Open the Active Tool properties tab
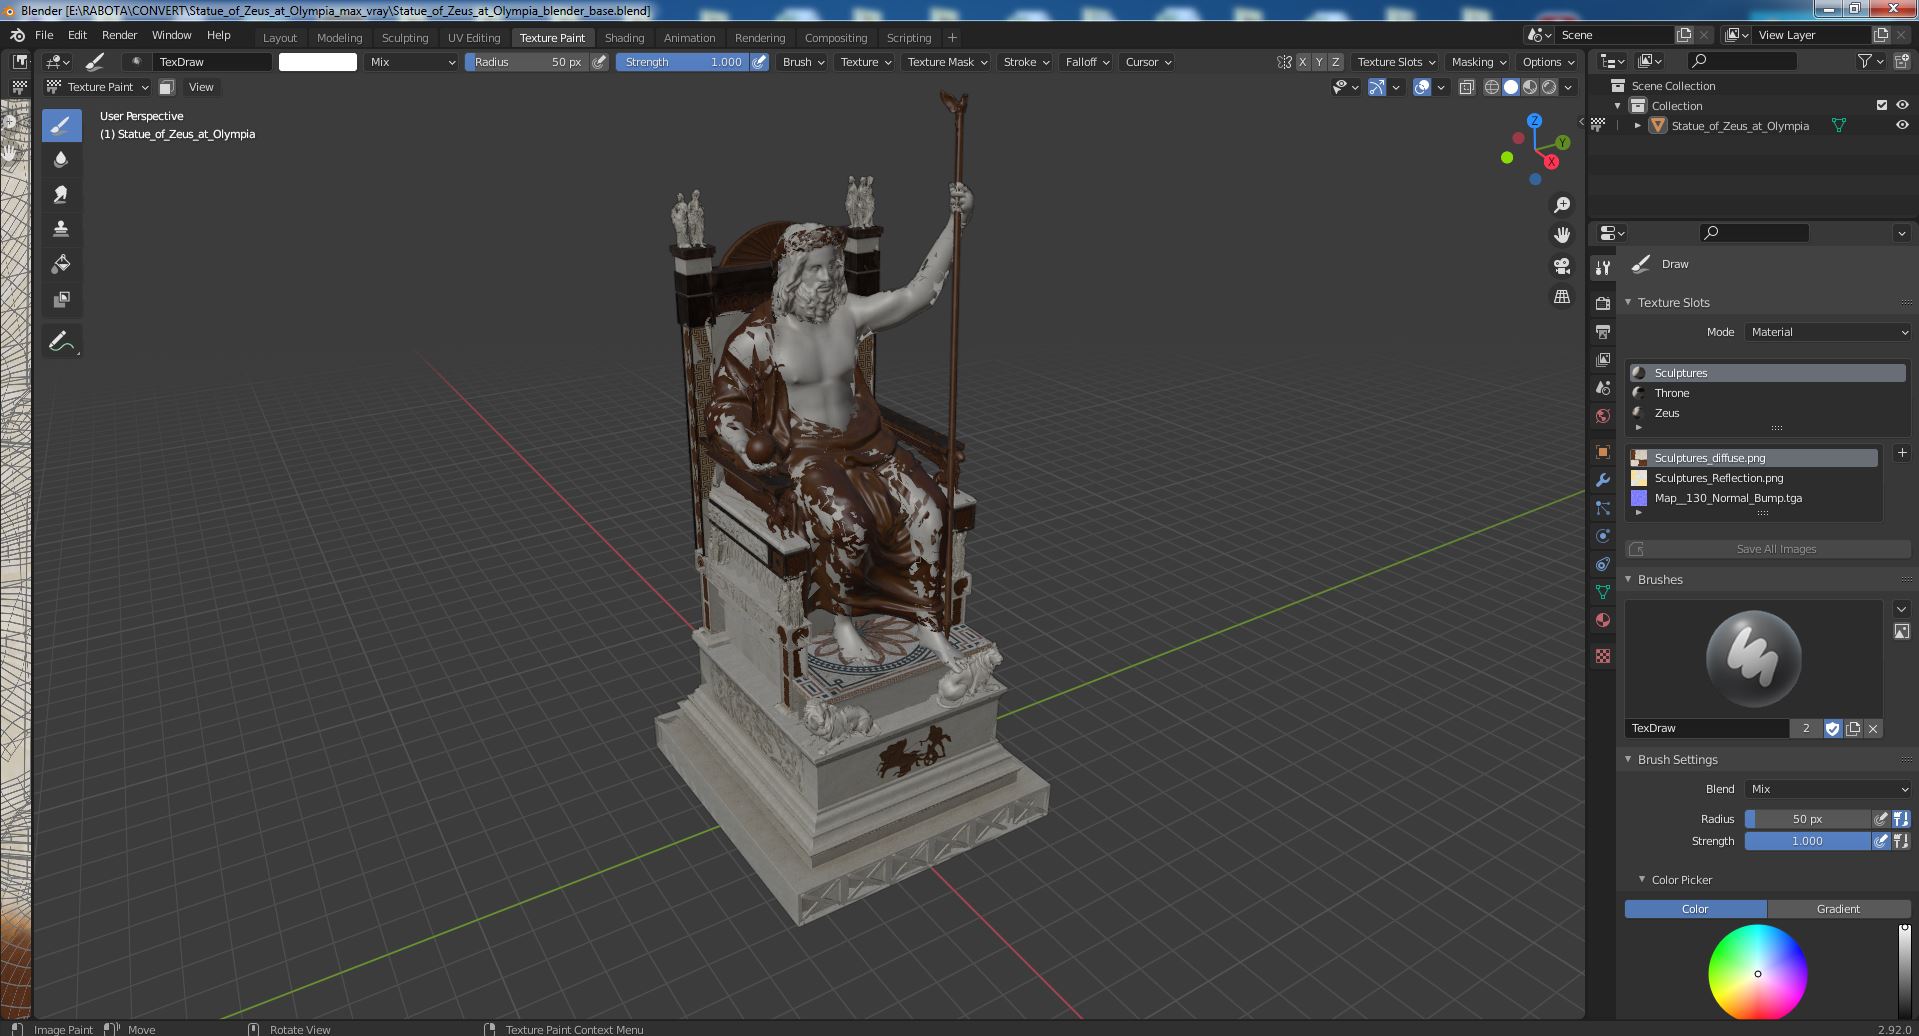 [1603, 268]
